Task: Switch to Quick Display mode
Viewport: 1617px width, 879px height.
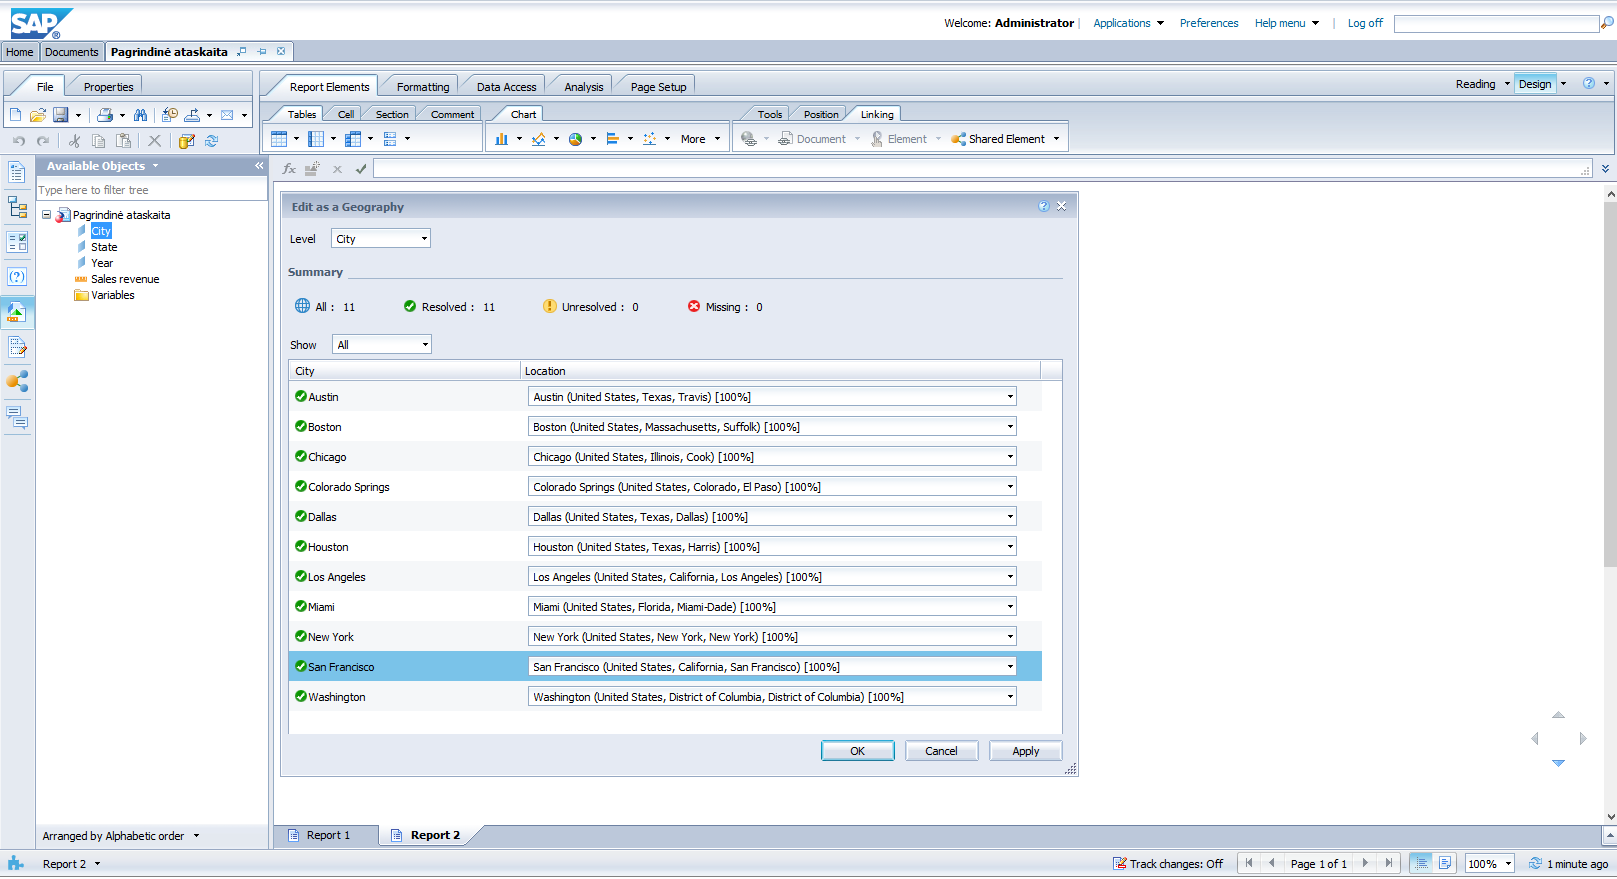Action: coord(1421,863)
